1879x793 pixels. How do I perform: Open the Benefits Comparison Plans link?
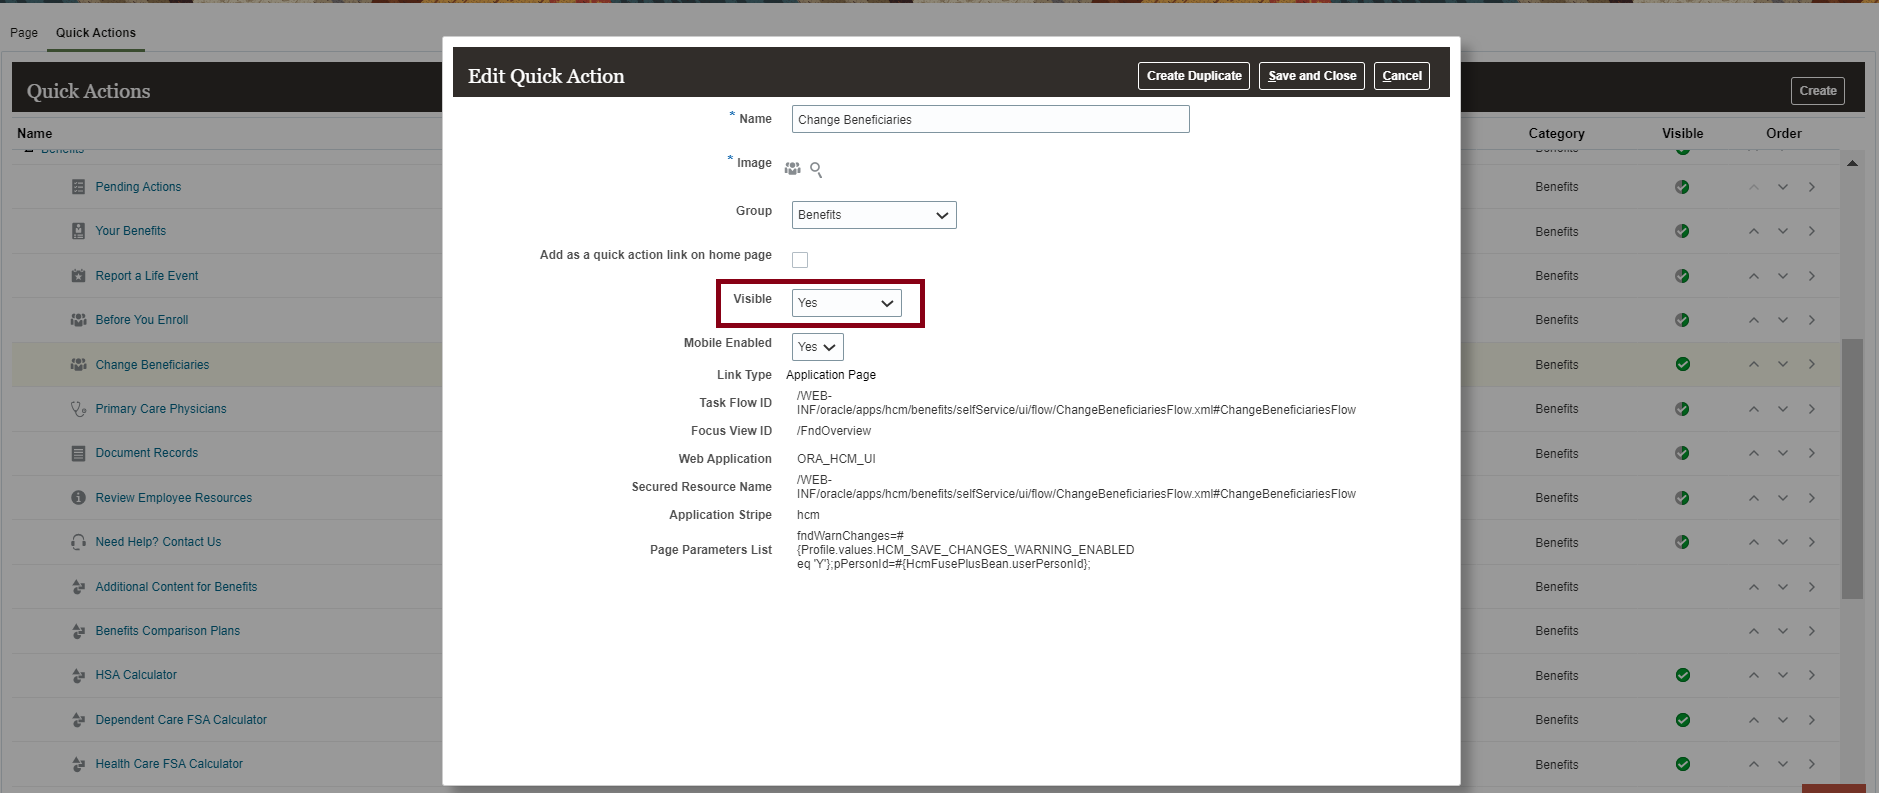pyautogui.click(x=168, y=631)
